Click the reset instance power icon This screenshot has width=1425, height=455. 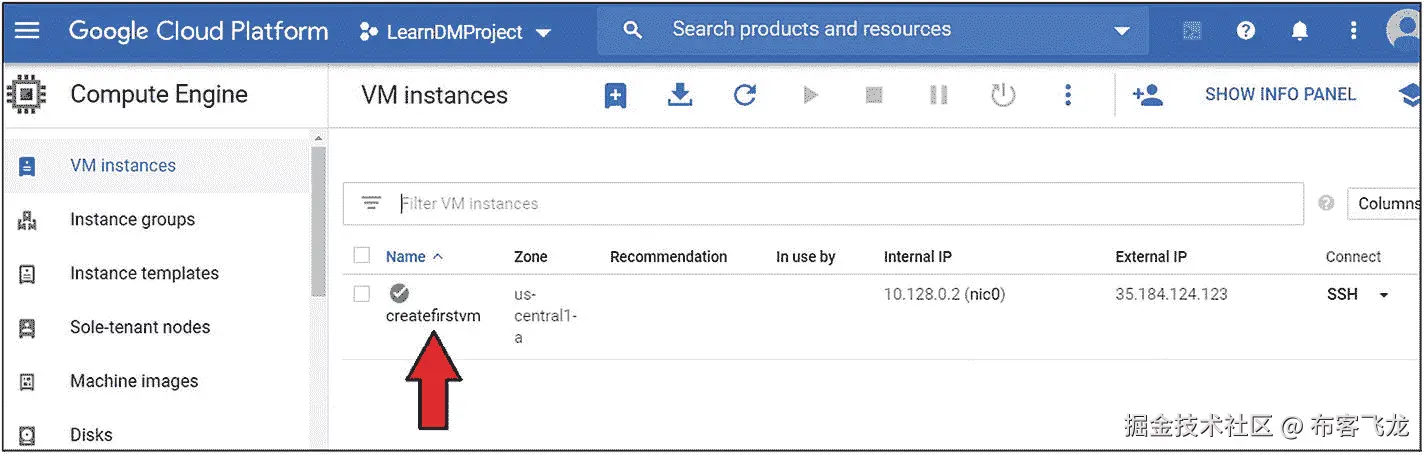pyautogui.click(x=1003, y=95)
